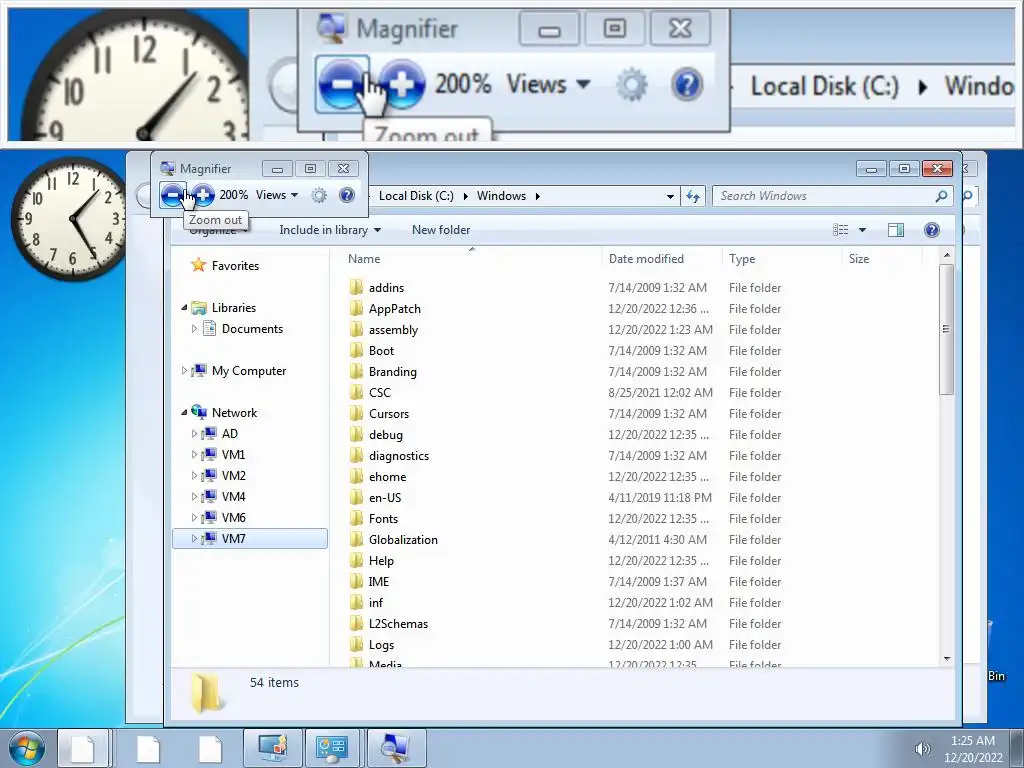
Task: Open Magnifier help question mark icon
Action: 347,195
